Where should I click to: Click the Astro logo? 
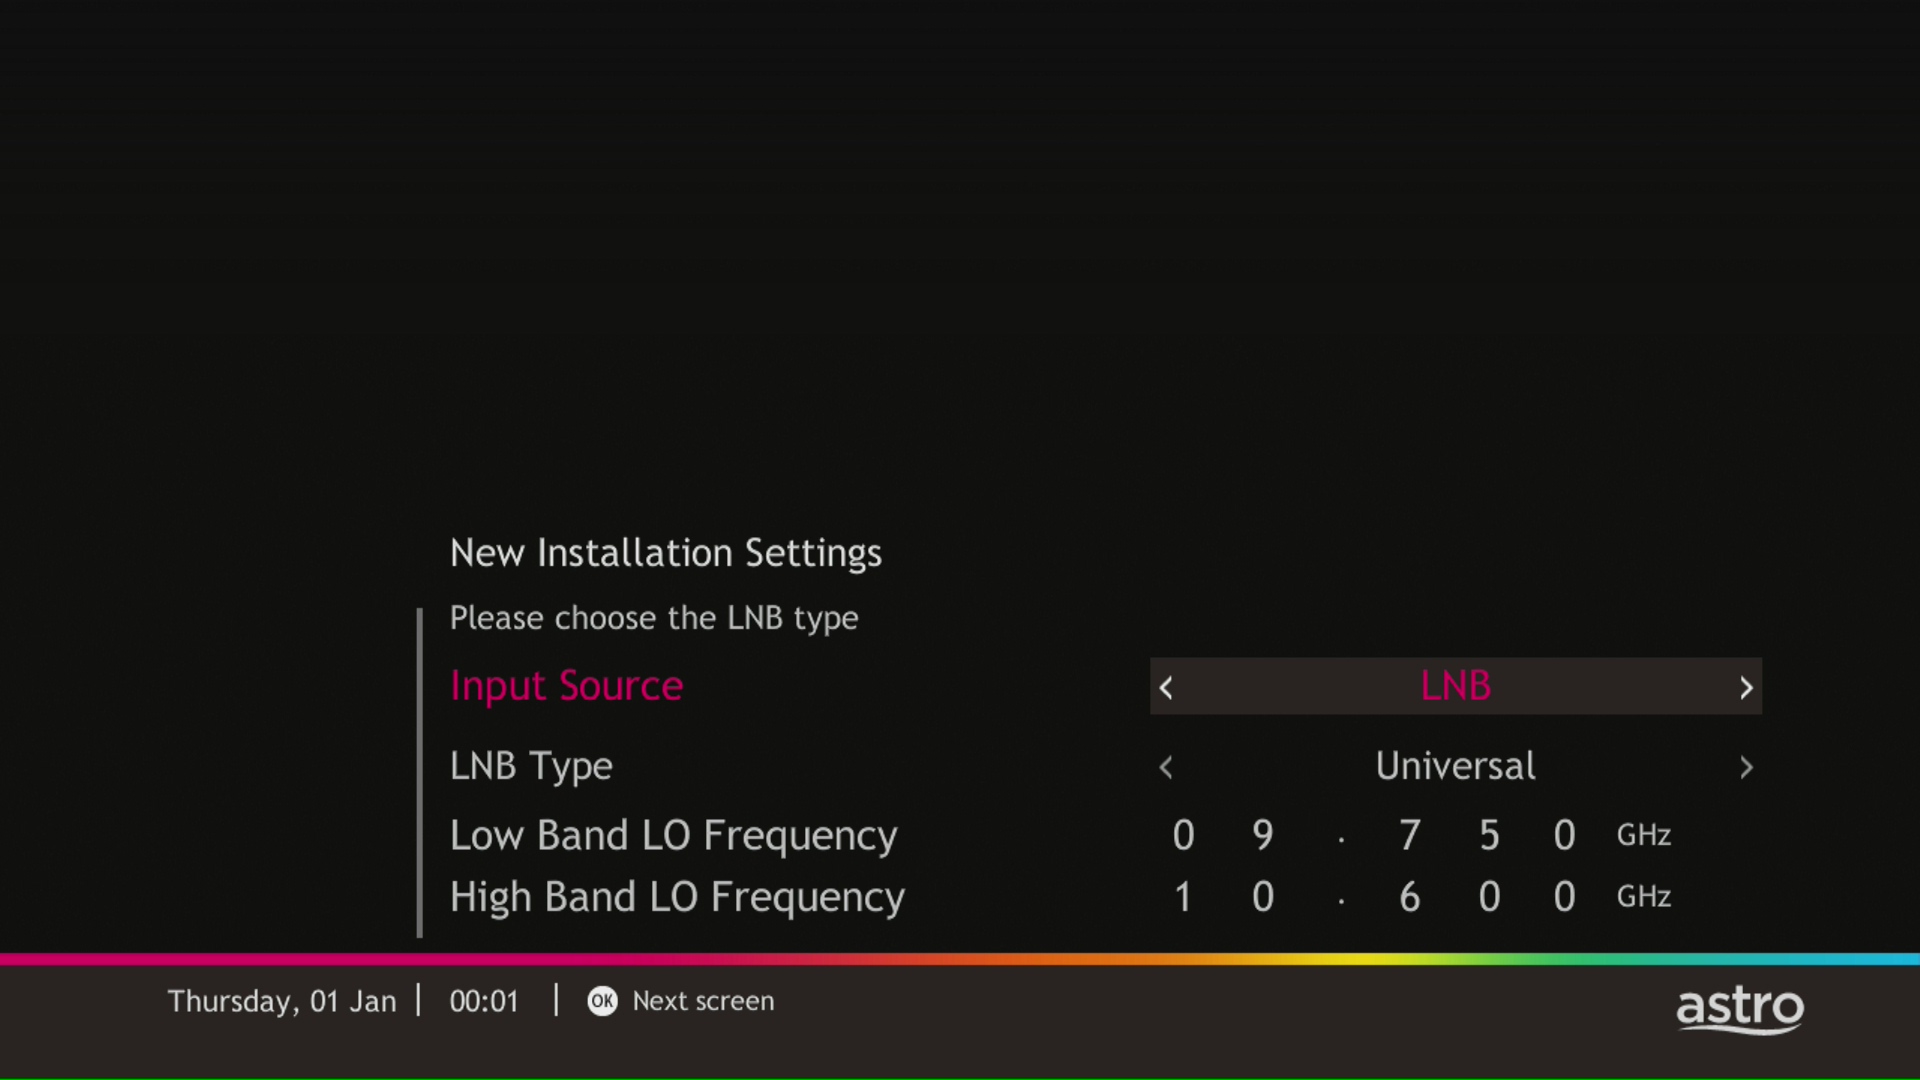(1740, 1008)
